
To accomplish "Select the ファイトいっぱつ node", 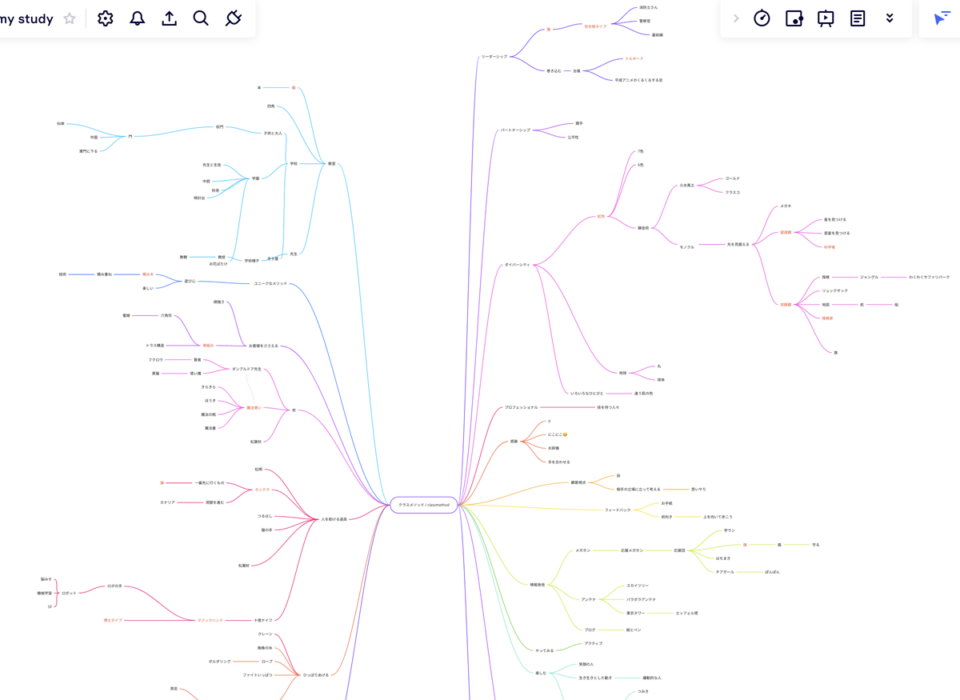I will coord(257,675).
